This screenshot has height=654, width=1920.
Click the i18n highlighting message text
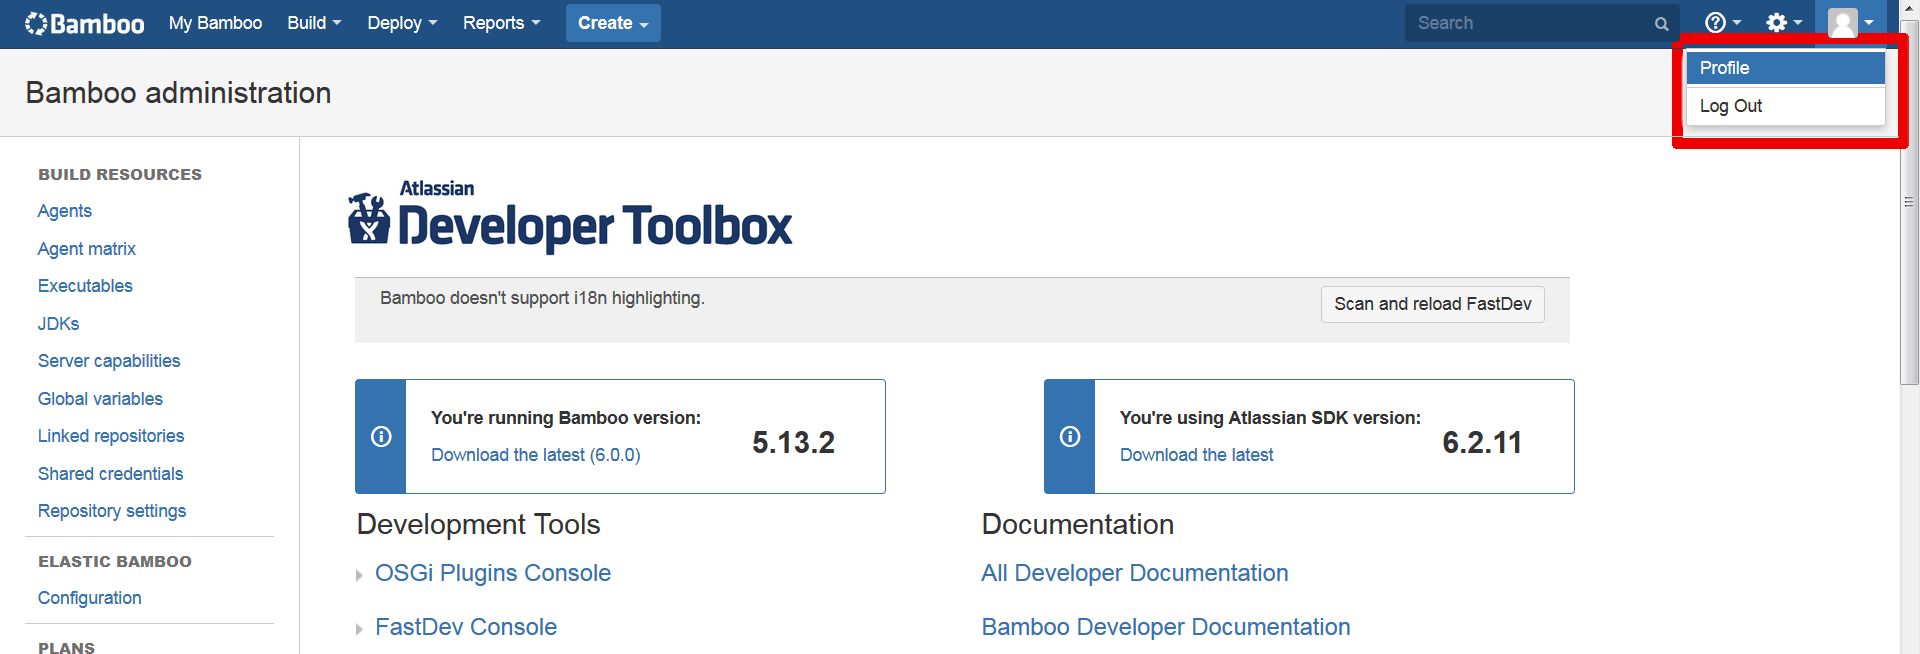pyautogui.click(x=542, y=298)
